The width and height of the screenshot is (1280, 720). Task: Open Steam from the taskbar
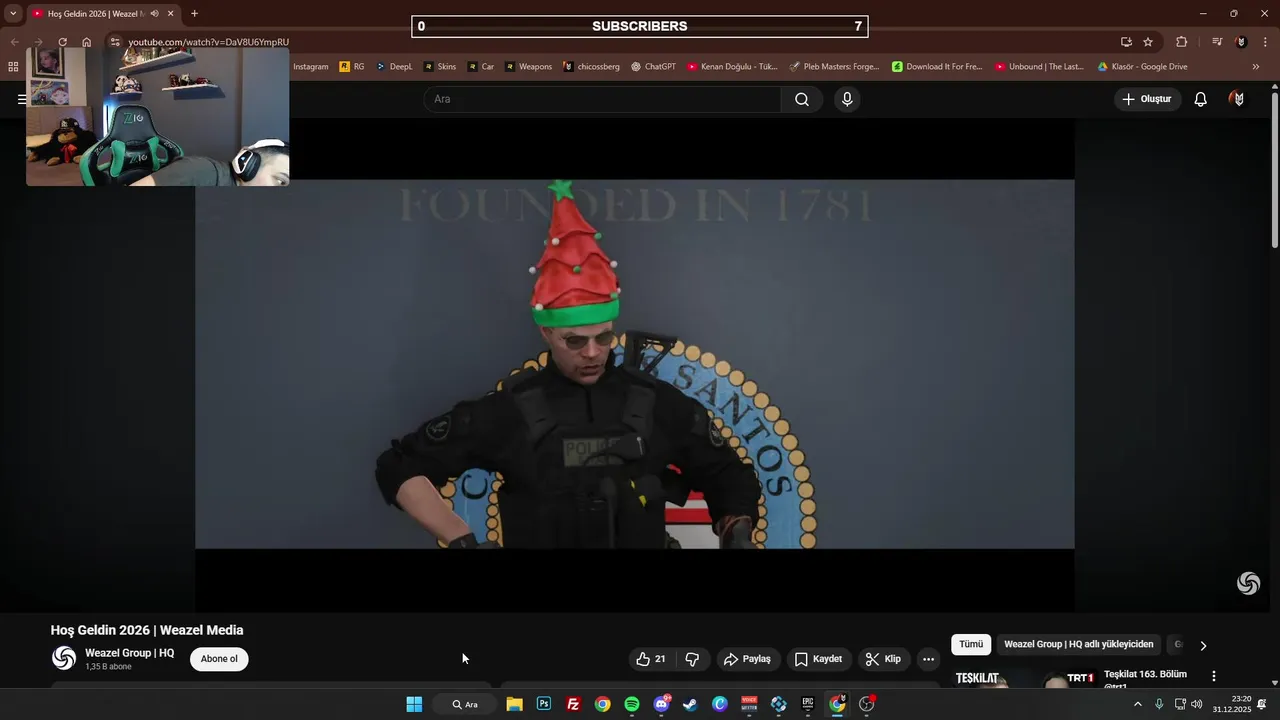[690, 704]
